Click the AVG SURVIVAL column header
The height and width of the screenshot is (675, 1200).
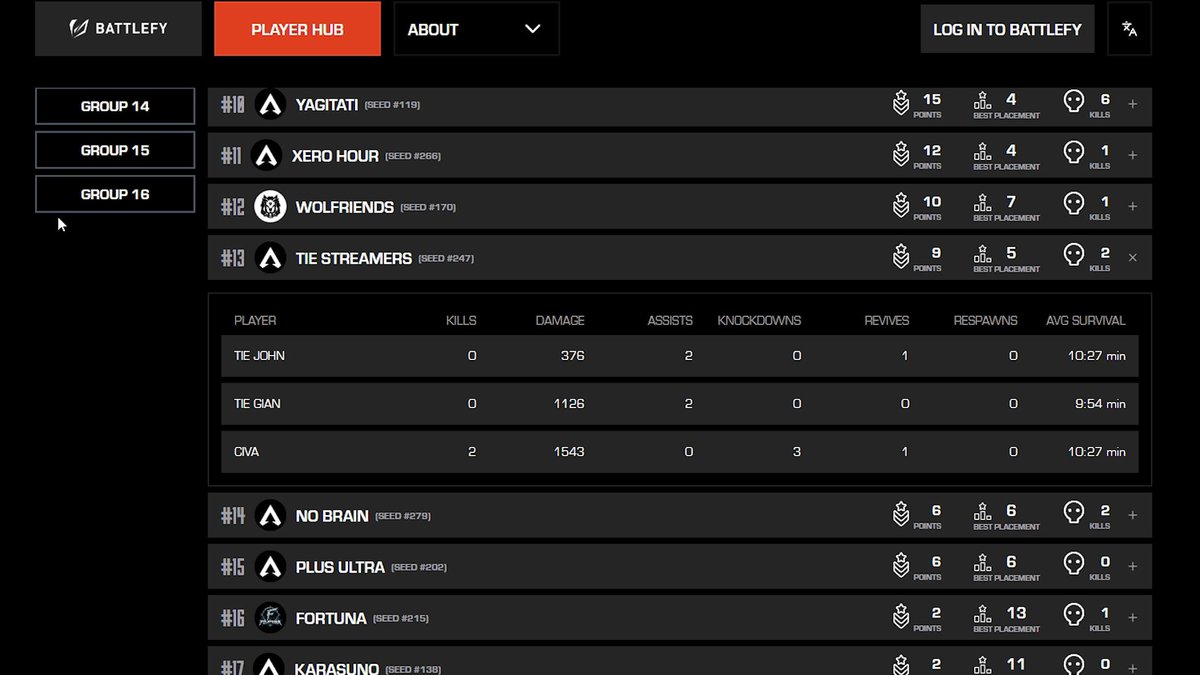(1085, 321)
